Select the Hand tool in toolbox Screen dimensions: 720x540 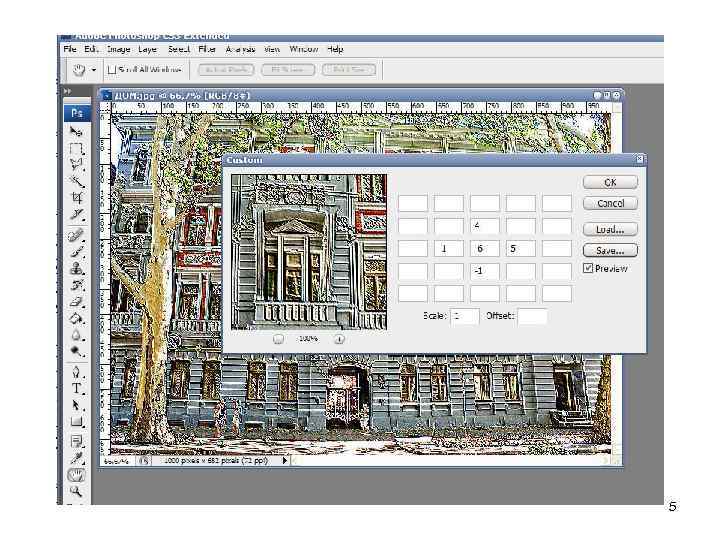tap(76, 475)
